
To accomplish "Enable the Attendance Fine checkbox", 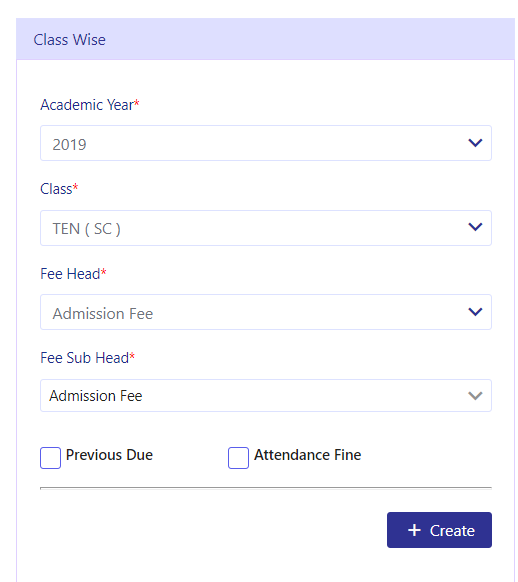I will pos(238,458).
